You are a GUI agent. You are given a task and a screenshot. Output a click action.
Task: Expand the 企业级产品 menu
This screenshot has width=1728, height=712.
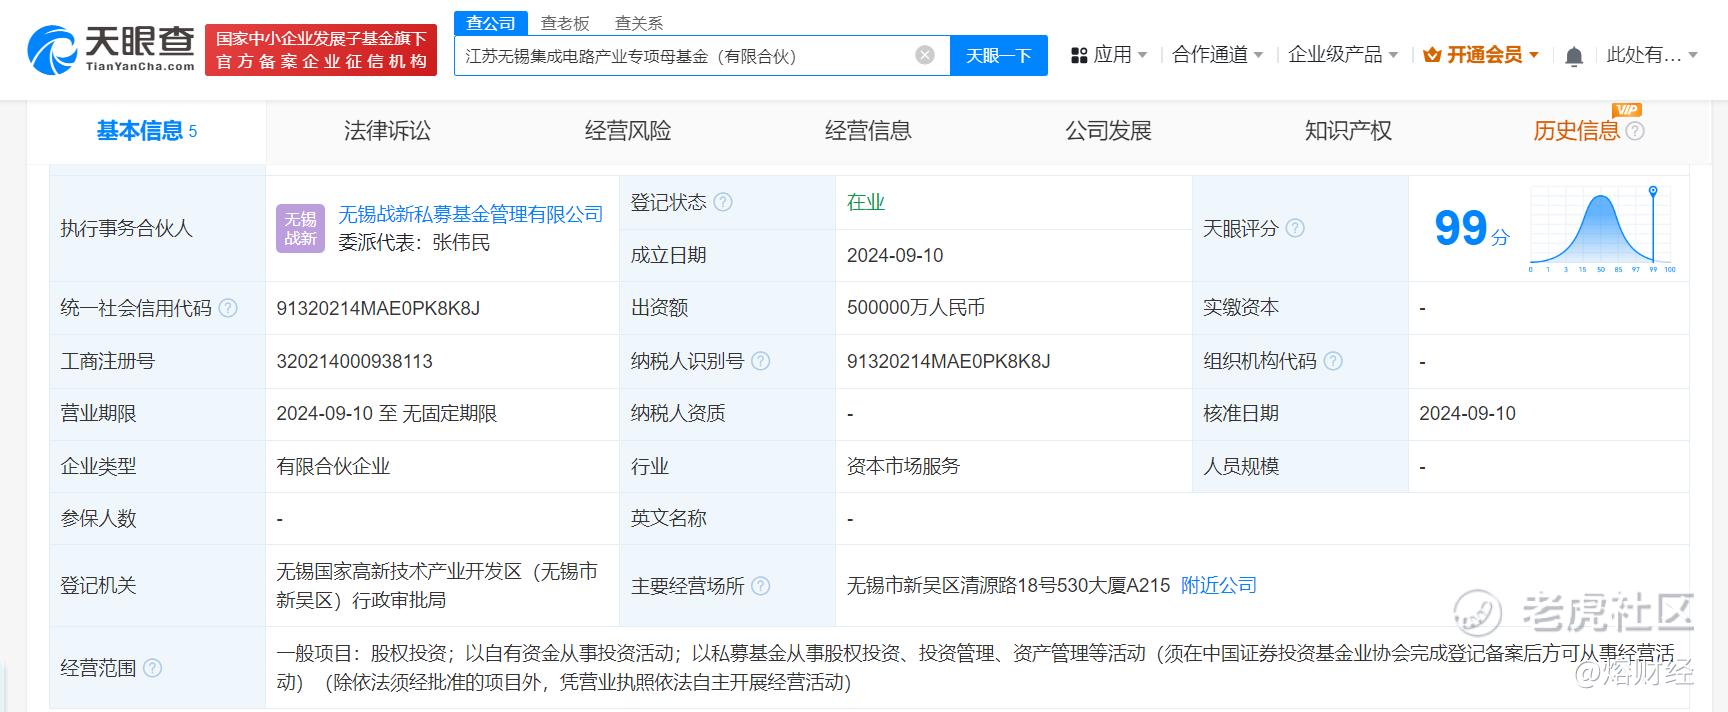coord(1343,55)
